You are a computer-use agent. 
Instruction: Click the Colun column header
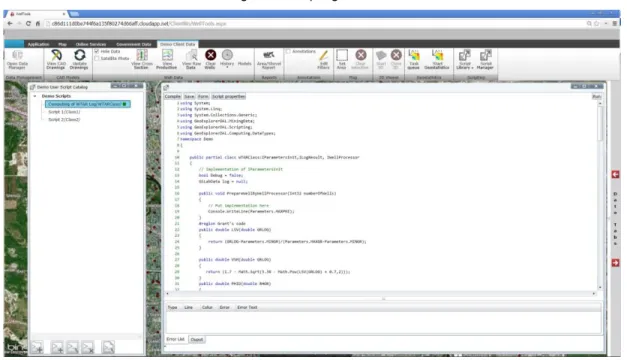(207, 307)
